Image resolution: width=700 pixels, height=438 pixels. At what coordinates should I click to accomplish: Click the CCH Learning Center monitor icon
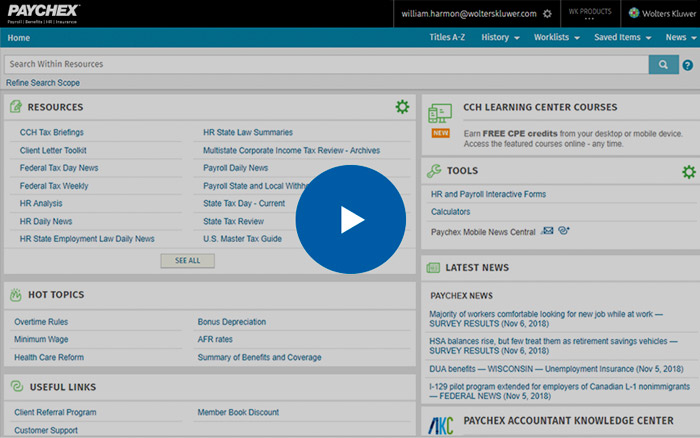click(440, 113)
